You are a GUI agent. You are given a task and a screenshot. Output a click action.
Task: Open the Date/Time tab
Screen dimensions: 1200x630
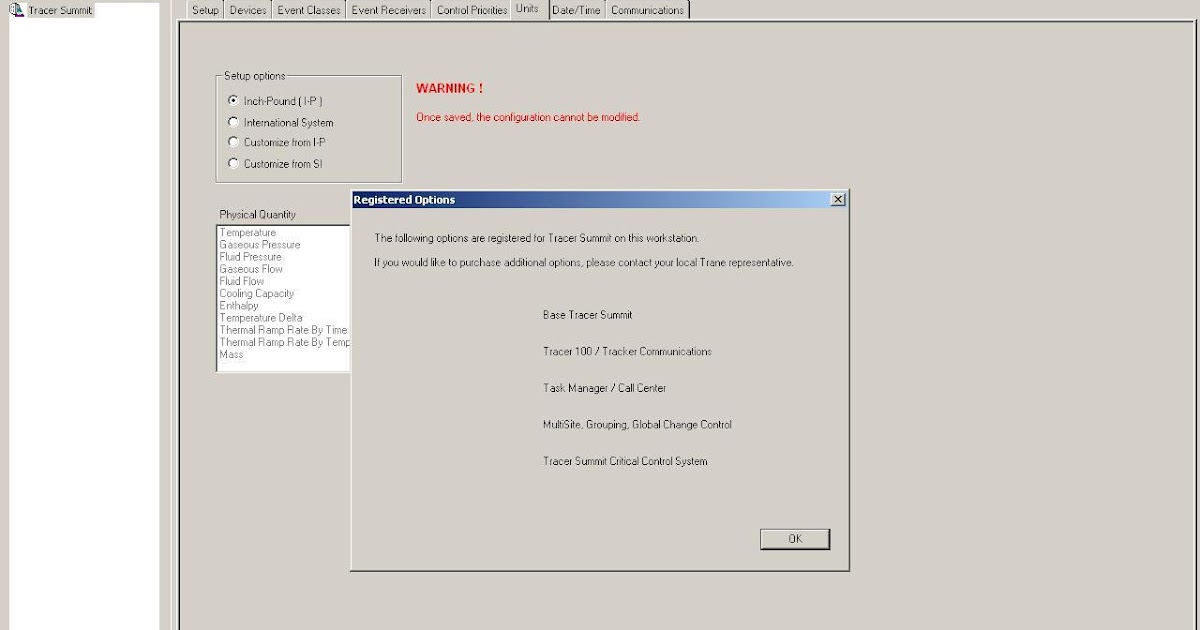click(x=576, y=10)
